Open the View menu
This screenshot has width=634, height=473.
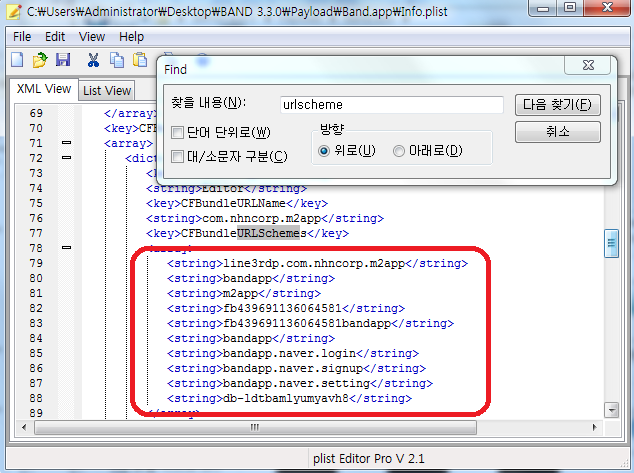click(x=92, y=37)
